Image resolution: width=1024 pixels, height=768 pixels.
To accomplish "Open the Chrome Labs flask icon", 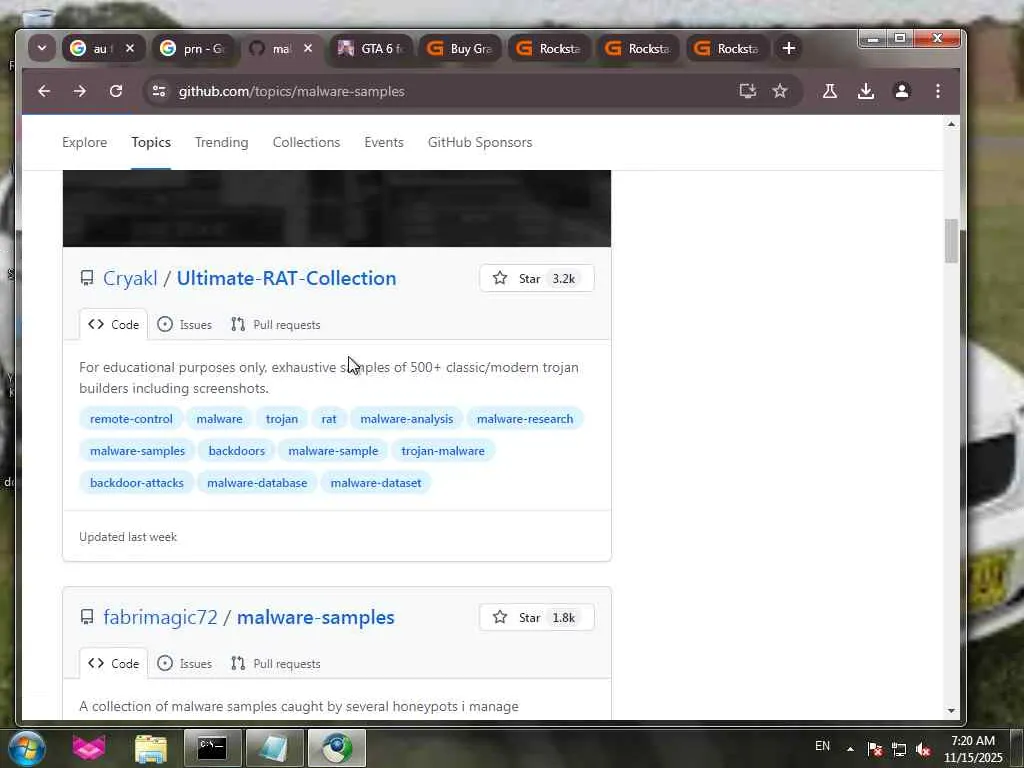I will 830,91.
